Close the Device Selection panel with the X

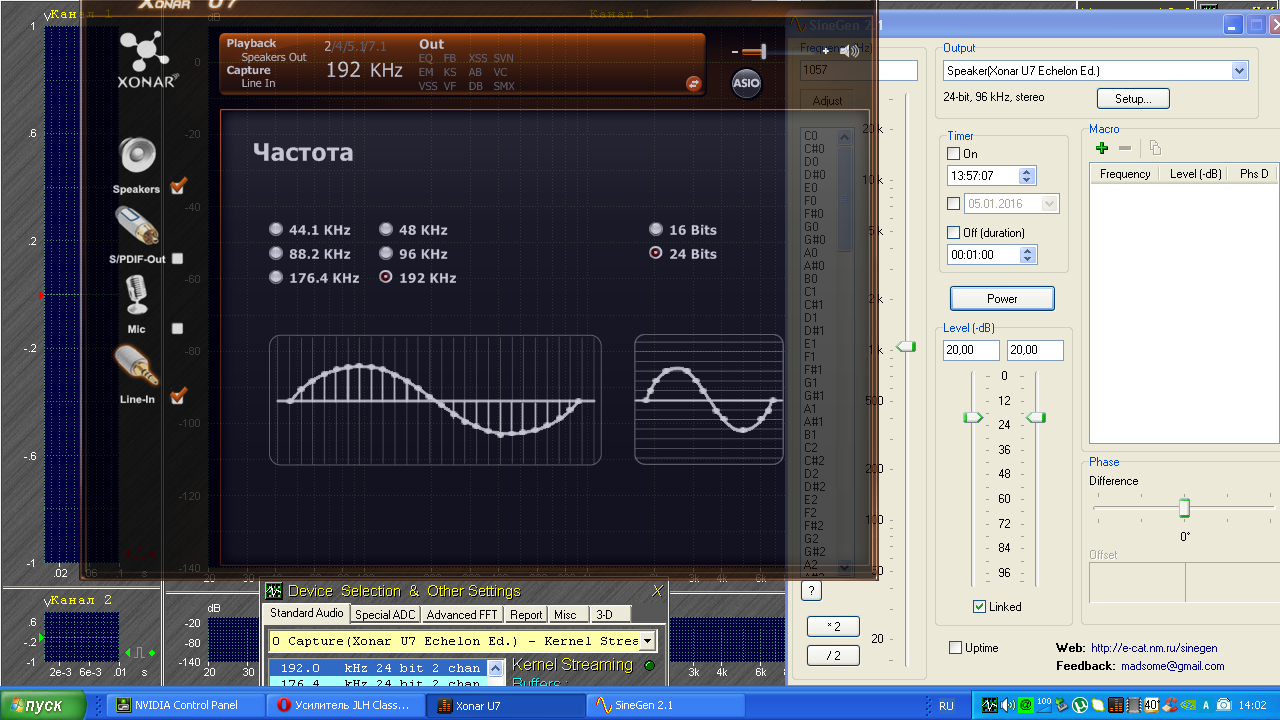(657, 591)
